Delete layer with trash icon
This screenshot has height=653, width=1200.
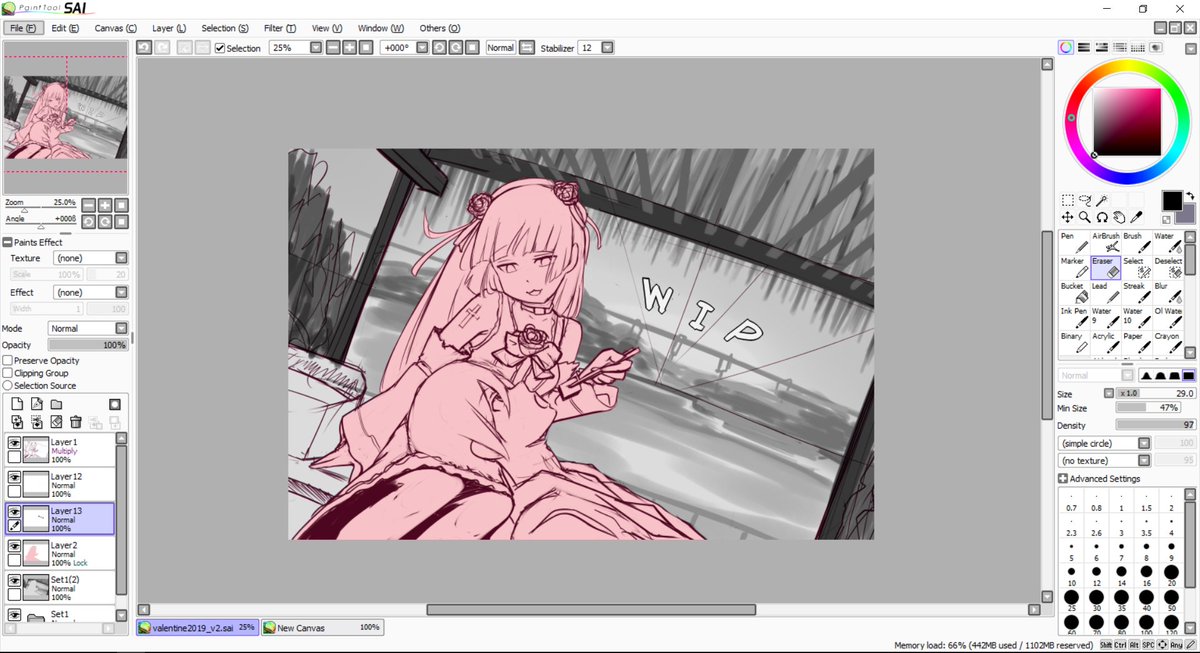[x=76, y=422]
